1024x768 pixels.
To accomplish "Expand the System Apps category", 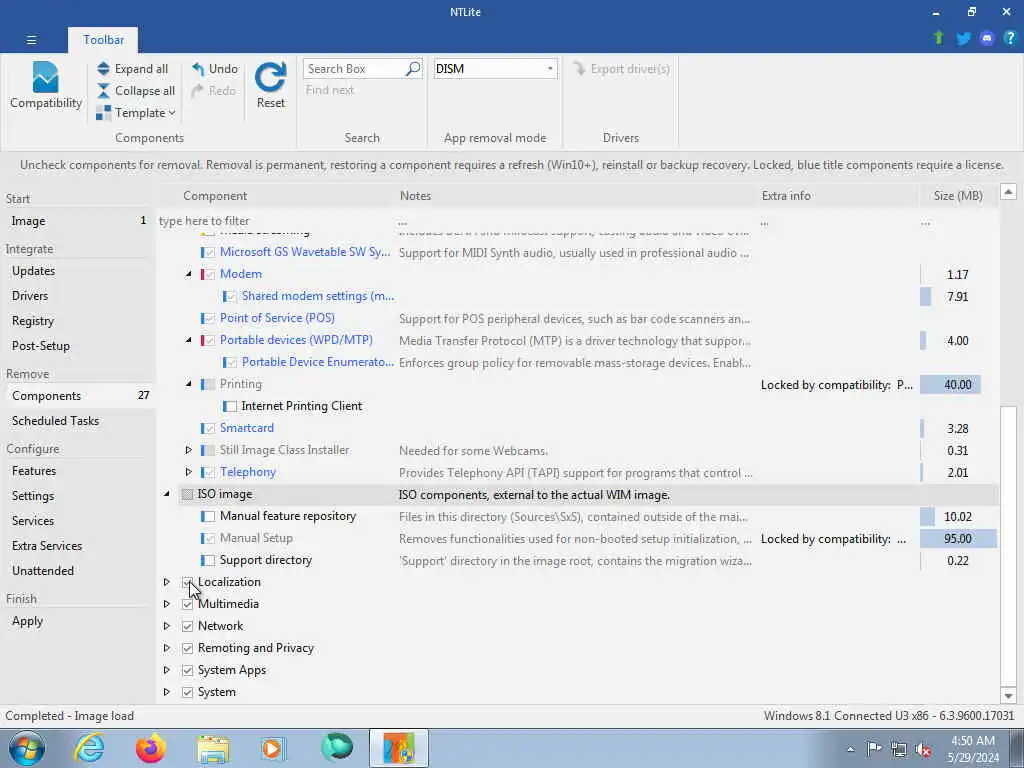I will coord(167,670).
